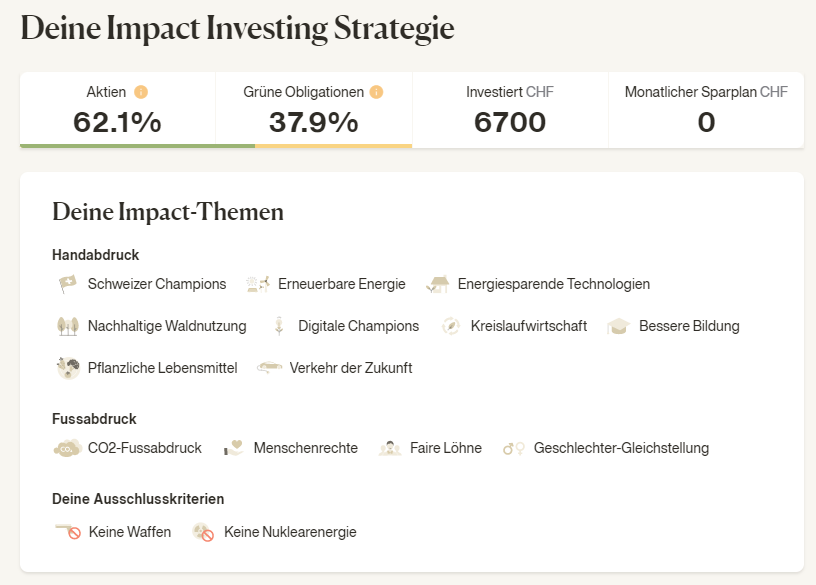Image resolution: width=816 pixels, height=585 pixels.
Task: Click the Energiesparende Technologien house icon
Action: click(438, 284)
